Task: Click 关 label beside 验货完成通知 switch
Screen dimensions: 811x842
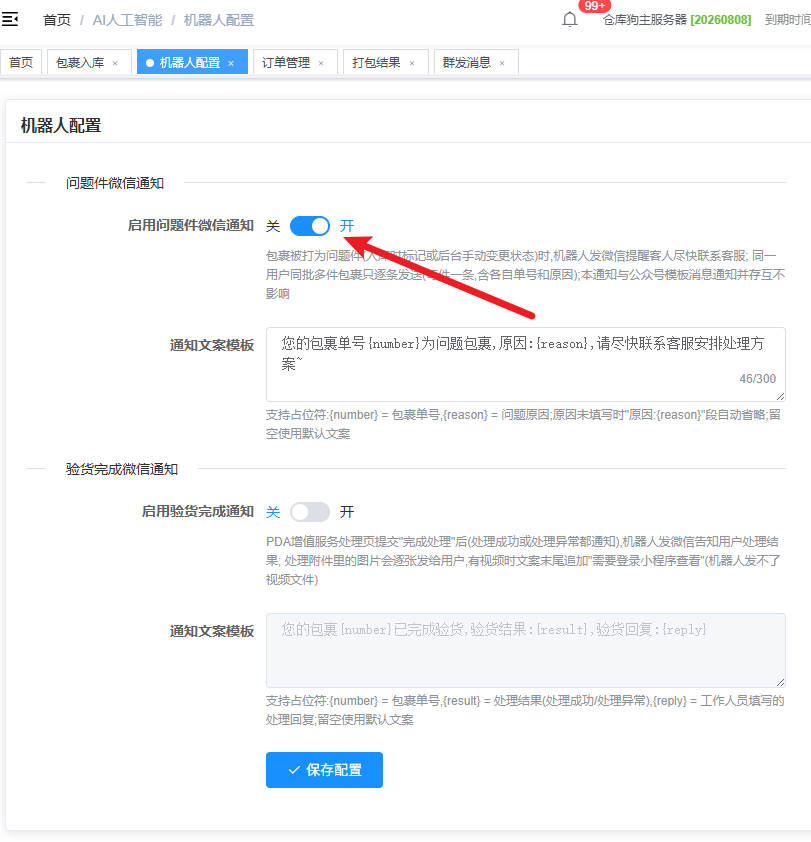Action: point(273,512)
